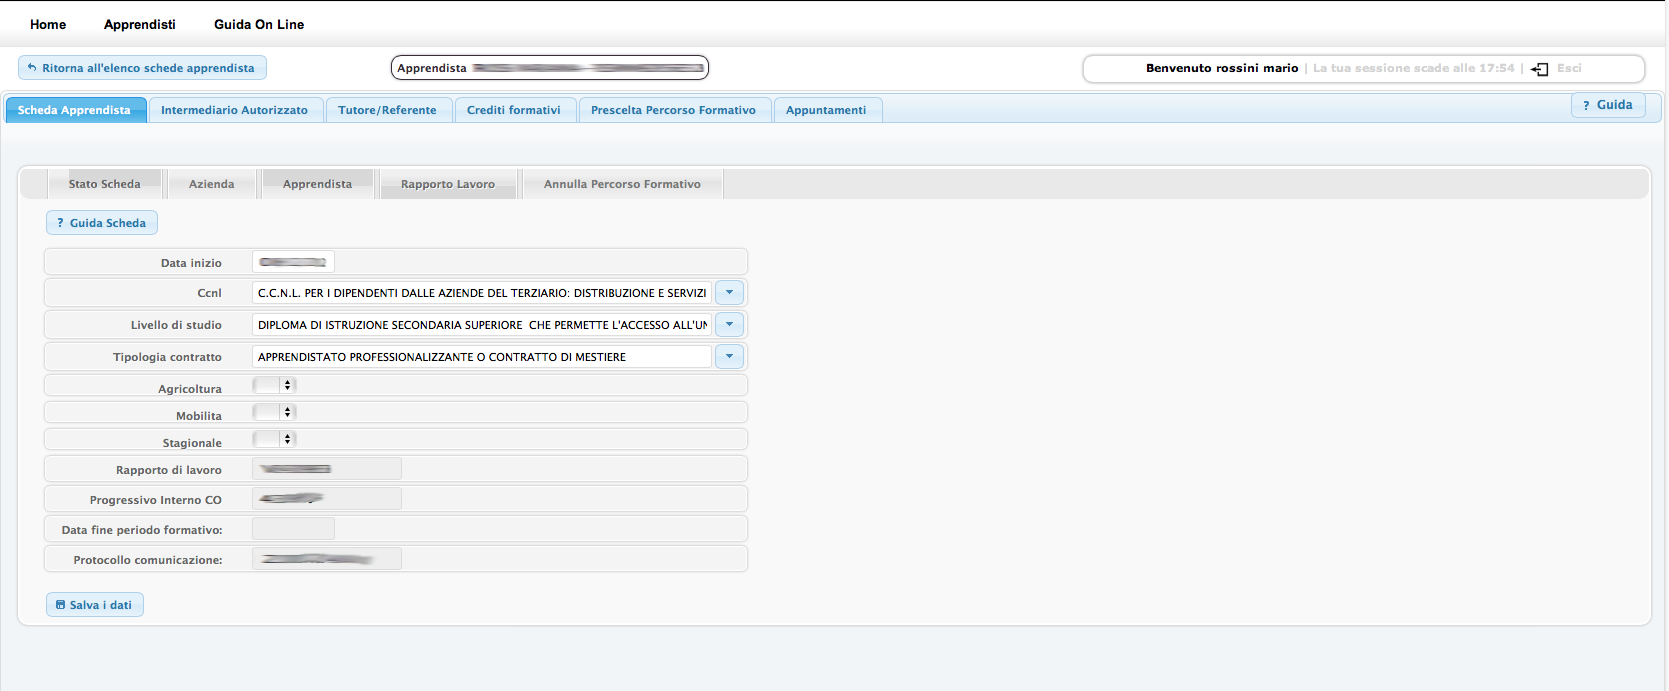The height and width of the screenshot is (691, 1669).
Task: Switch to Intermediario Autorizzato tab
Action: [234, 110]
